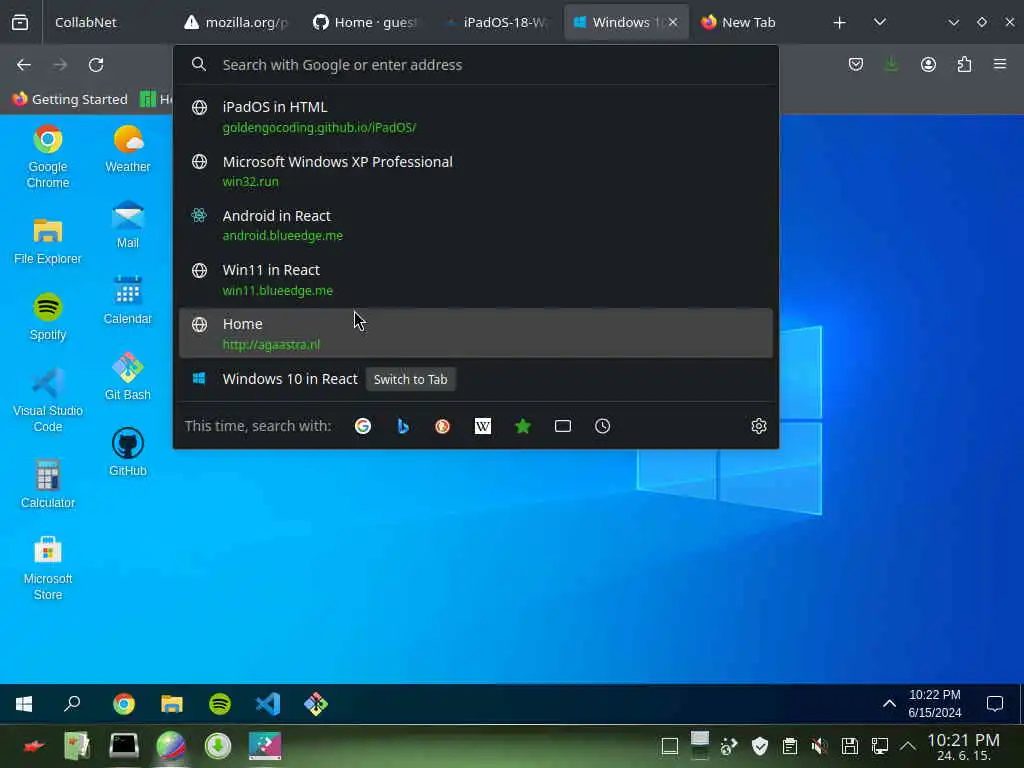Screen dimensions: 1024x768
Task: Focus the address search field
Action: click(475, 65)
